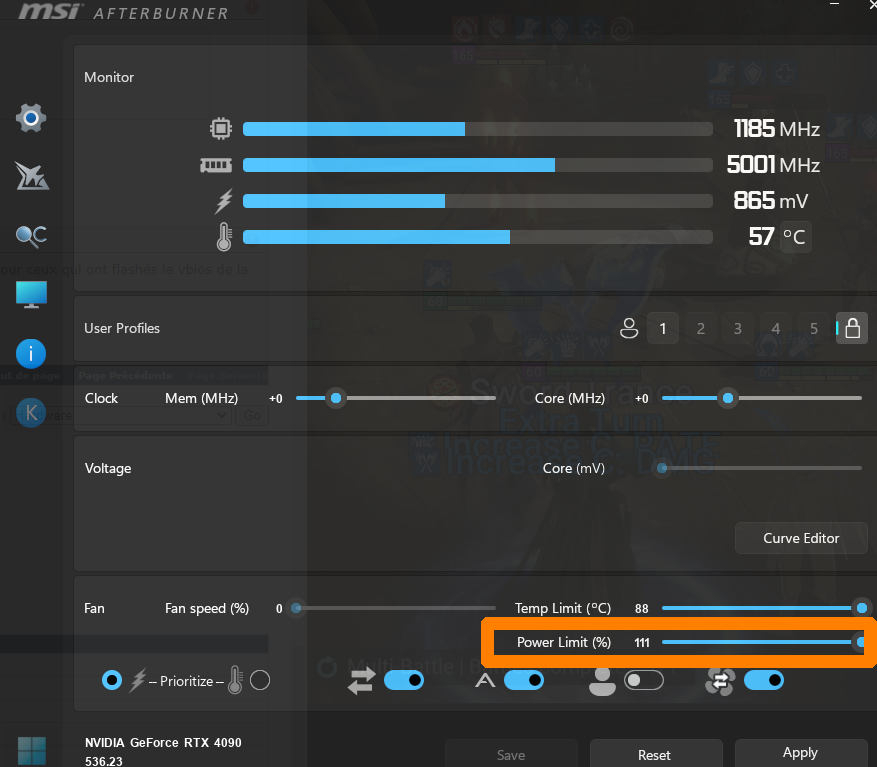
Task: Click the Power Limit slider handle
Action: pyautogui.click(x=861, y=642)
